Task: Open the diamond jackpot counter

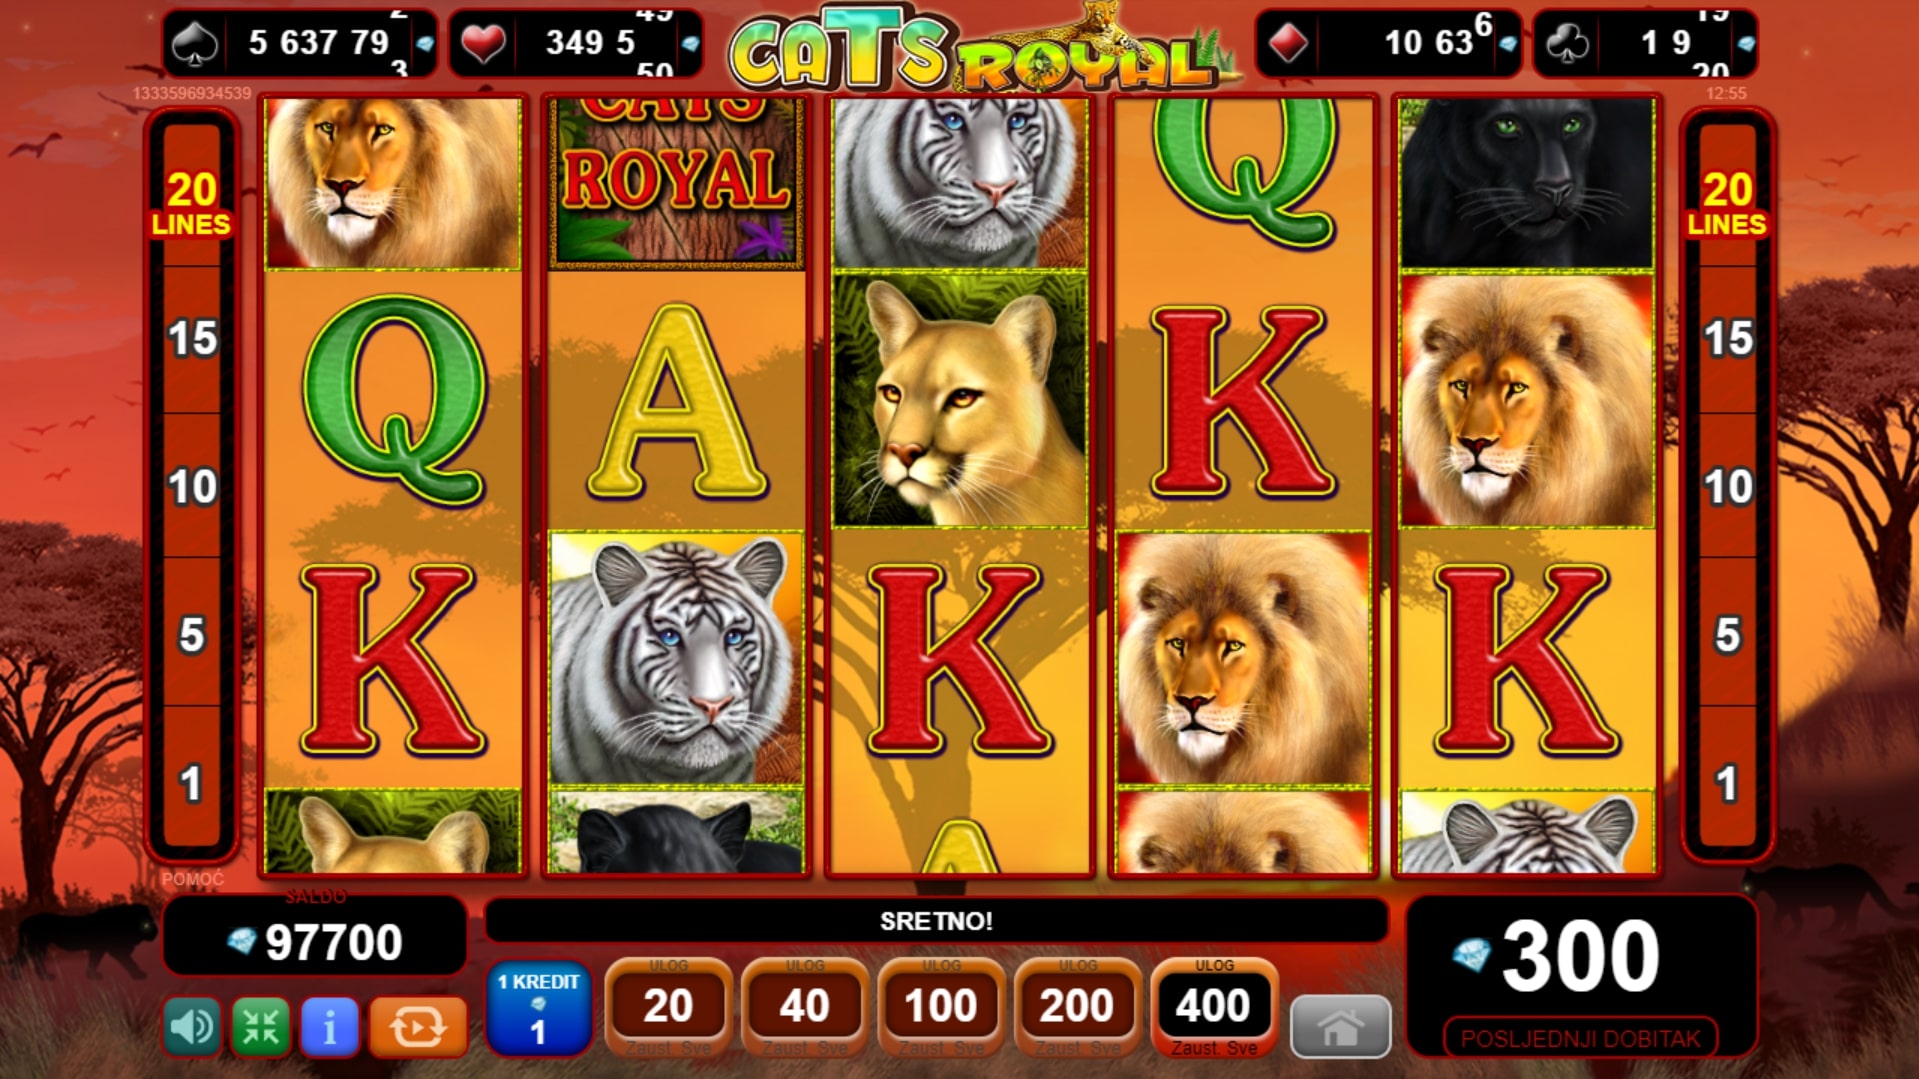Action: click(x=1388, y=43)
